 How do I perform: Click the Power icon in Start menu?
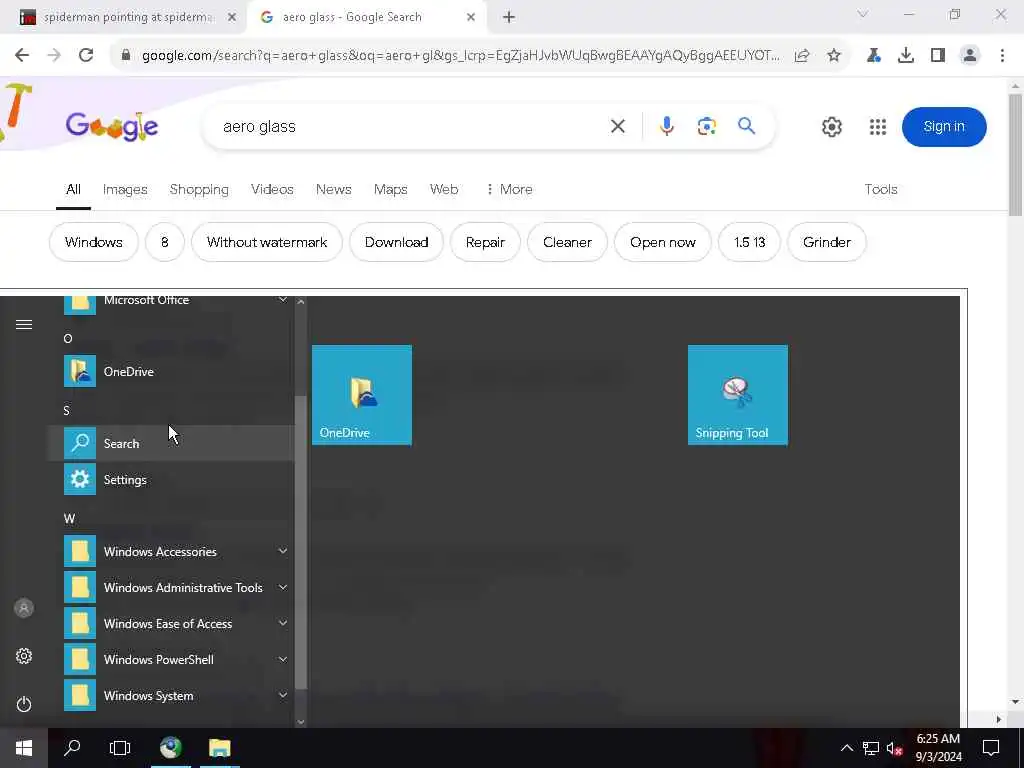point(24,704)
